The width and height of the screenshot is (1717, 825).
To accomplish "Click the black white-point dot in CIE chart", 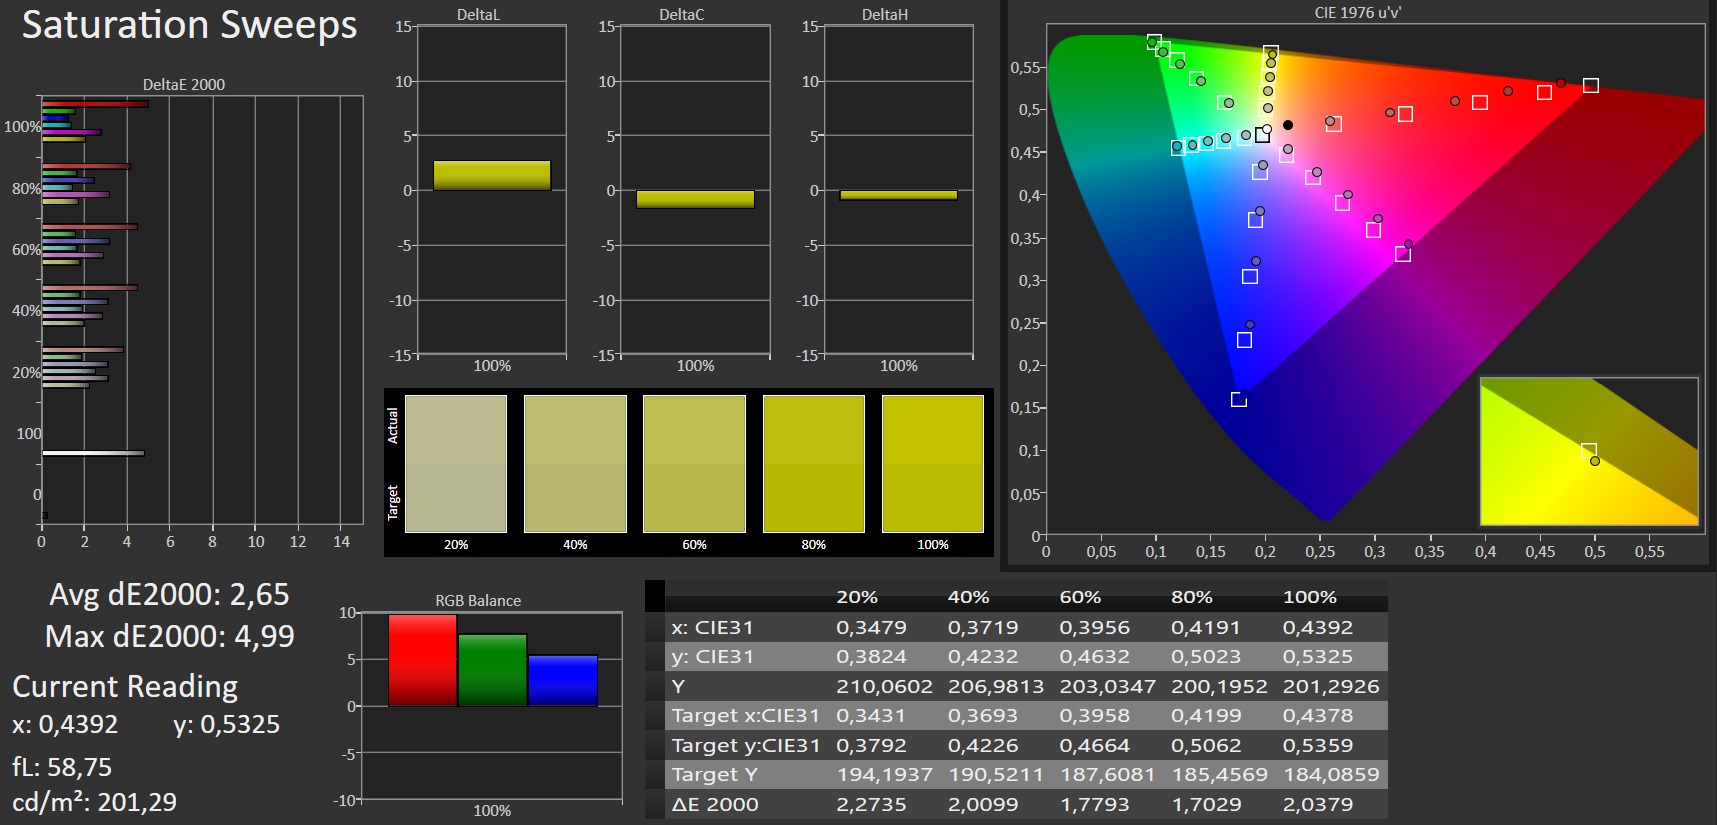I will (x=1288, y=125).
